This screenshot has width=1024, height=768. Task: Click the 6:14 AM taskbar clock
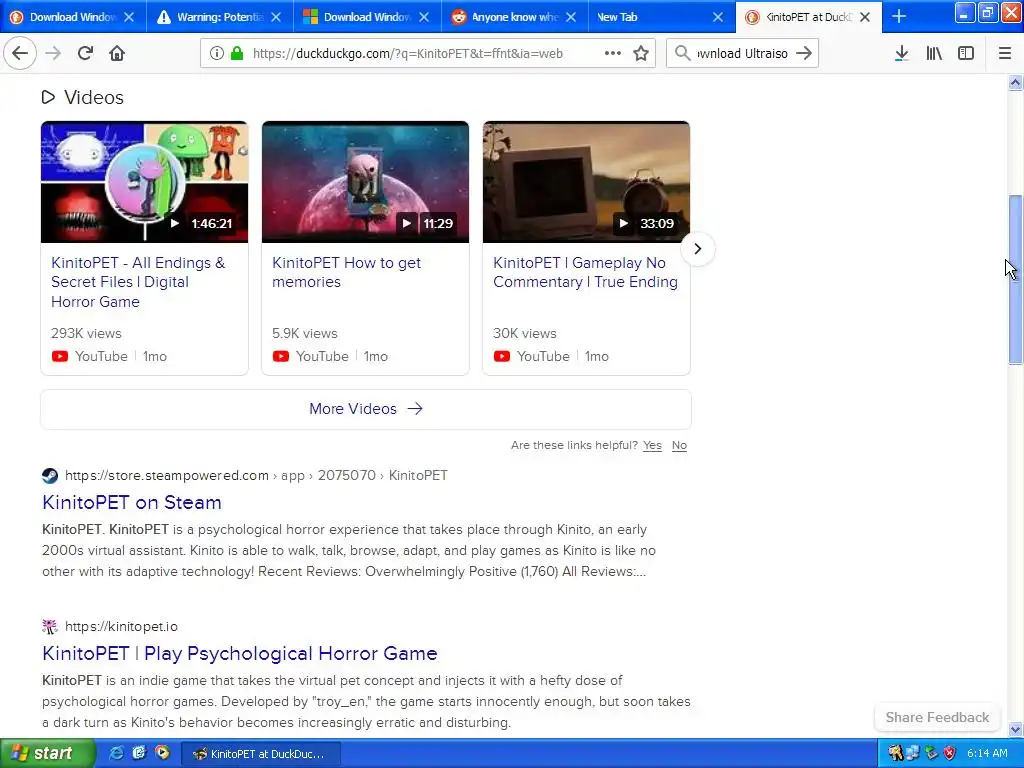point(987,754)
